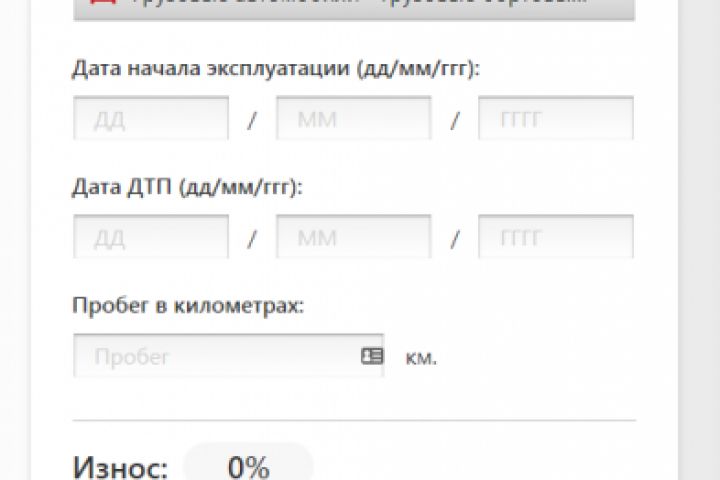Image resolution: width=720 pixels, height=480 pixels.
Task: Click first slash separator in start date row
Action: (x=252, y=121)
